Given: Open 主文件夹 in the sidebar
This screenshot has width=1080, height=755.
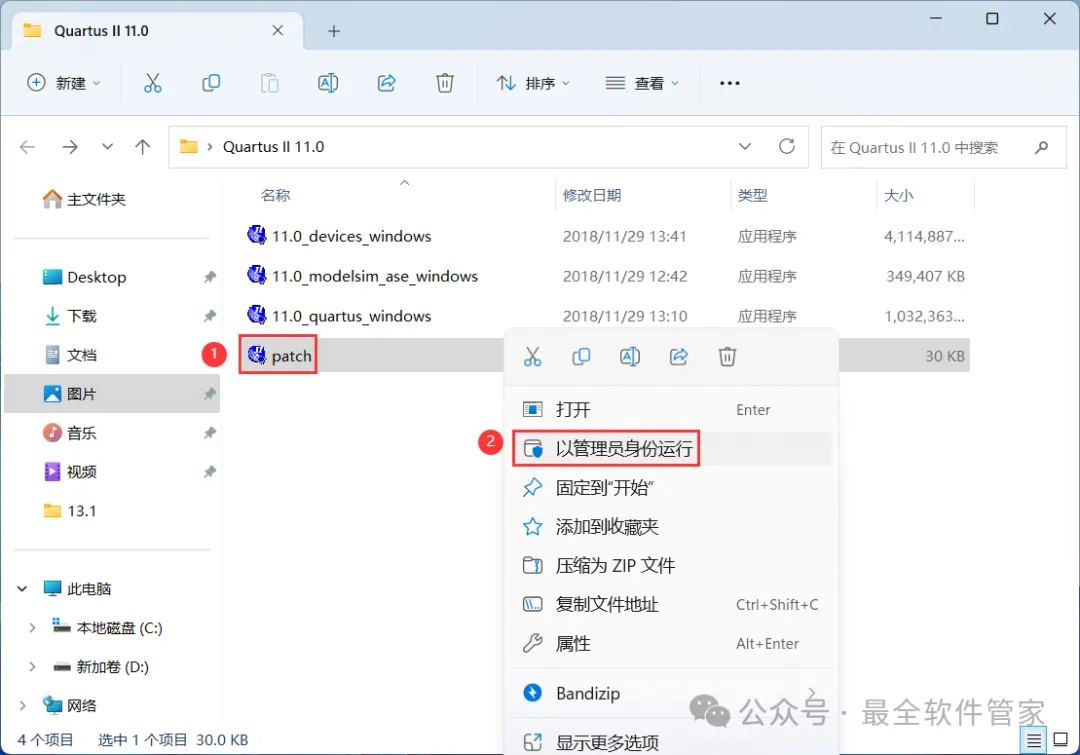Looking at the screenshot, I should pos(84,199).
